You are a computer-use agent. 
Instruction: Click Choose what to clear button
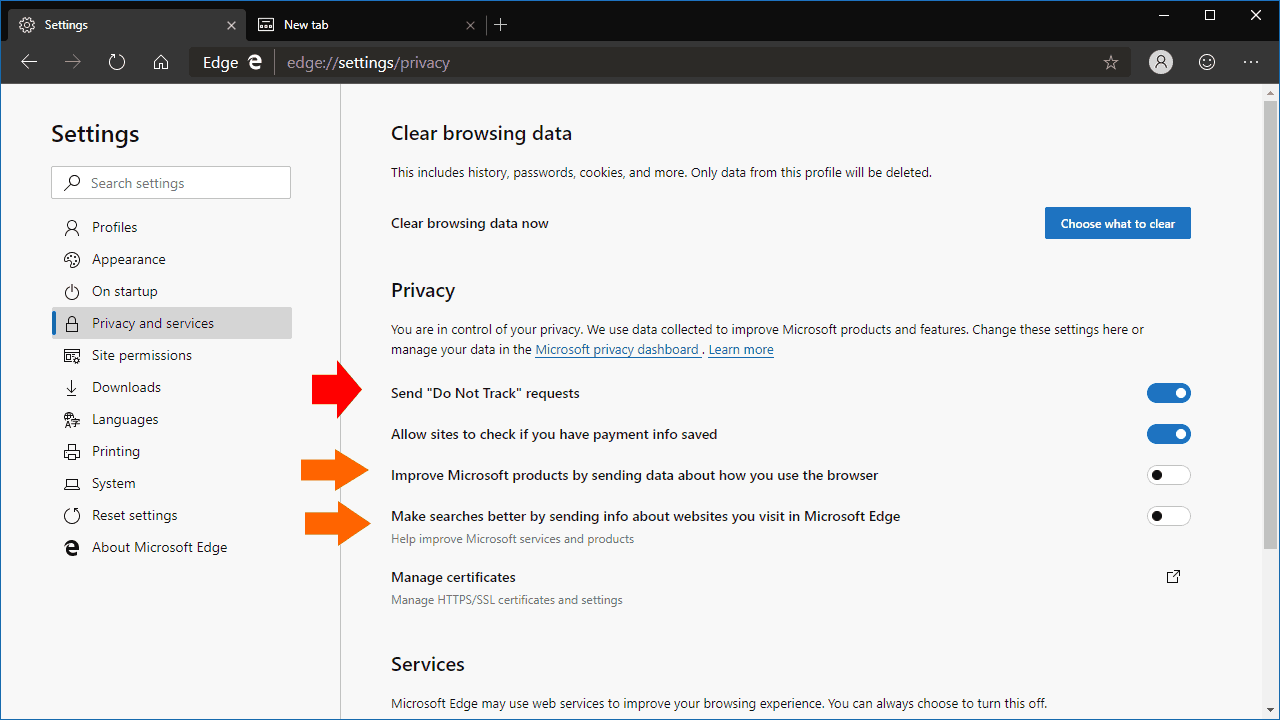(x=1118, y=223)
